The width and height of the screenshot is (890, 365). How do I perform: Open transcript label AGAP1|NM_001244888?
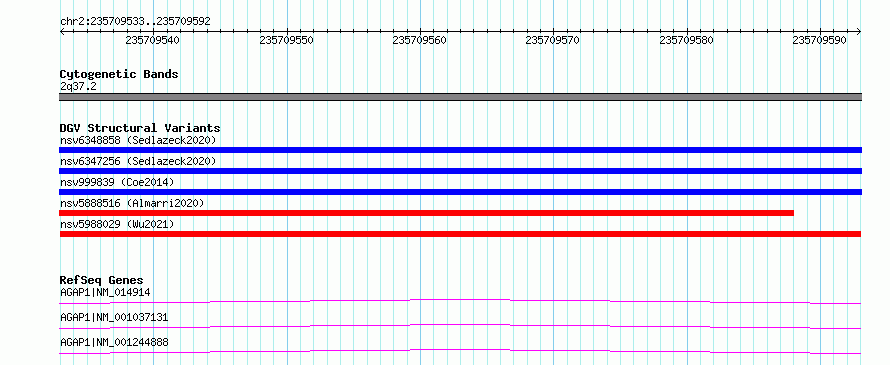(114, 342)
